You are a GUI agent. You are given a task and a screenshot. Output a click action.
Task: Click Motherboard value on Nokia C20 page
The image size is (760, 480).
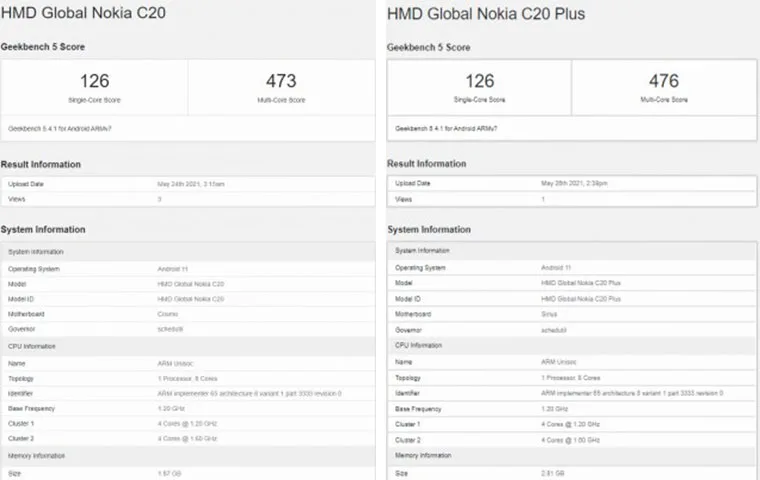click(x=168, y=314)
